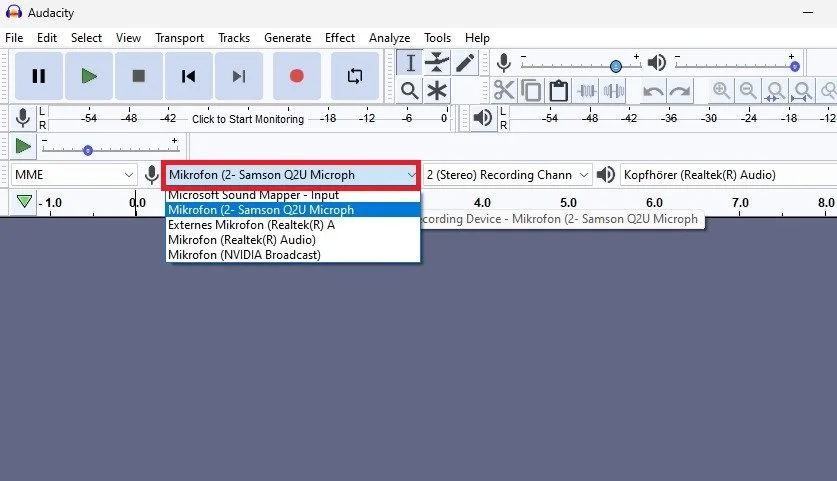837x481 pixels.
Task: Click Trim audio outside selection icon
Action: point(586,91)
